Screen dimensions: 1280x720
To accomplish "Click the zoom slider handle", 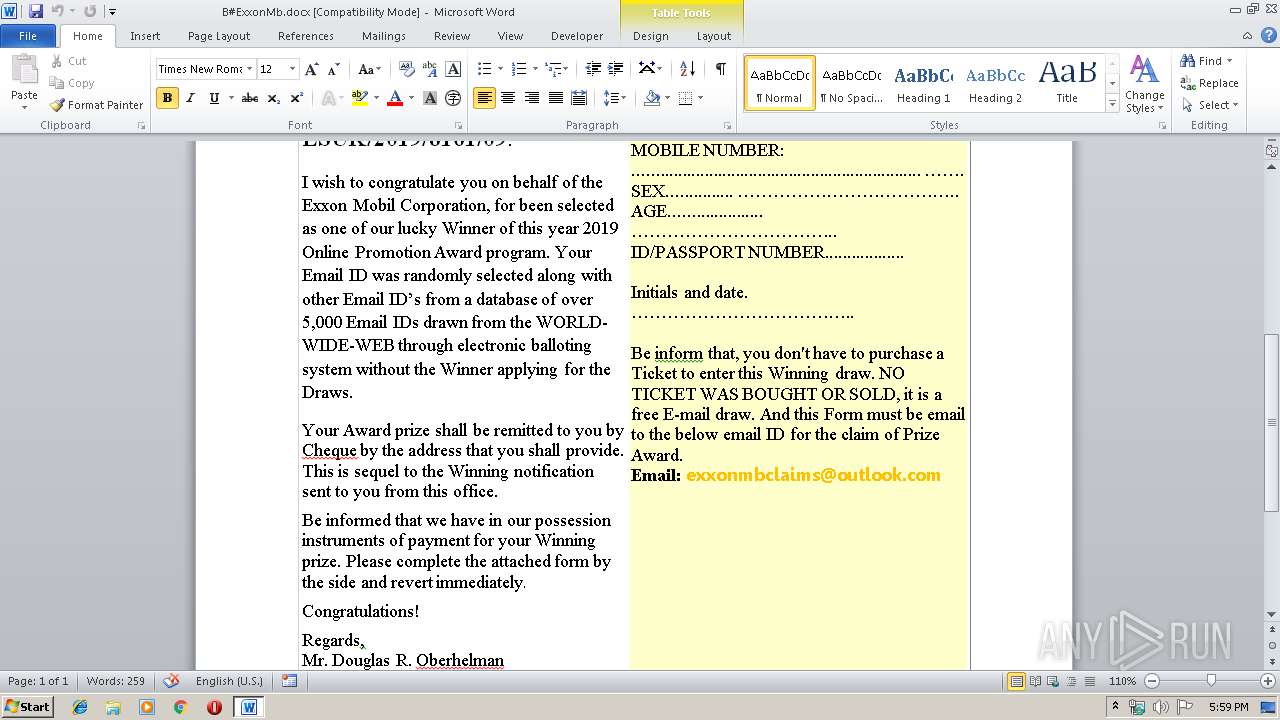I will pyautogui.click(x=1211, y=681).
